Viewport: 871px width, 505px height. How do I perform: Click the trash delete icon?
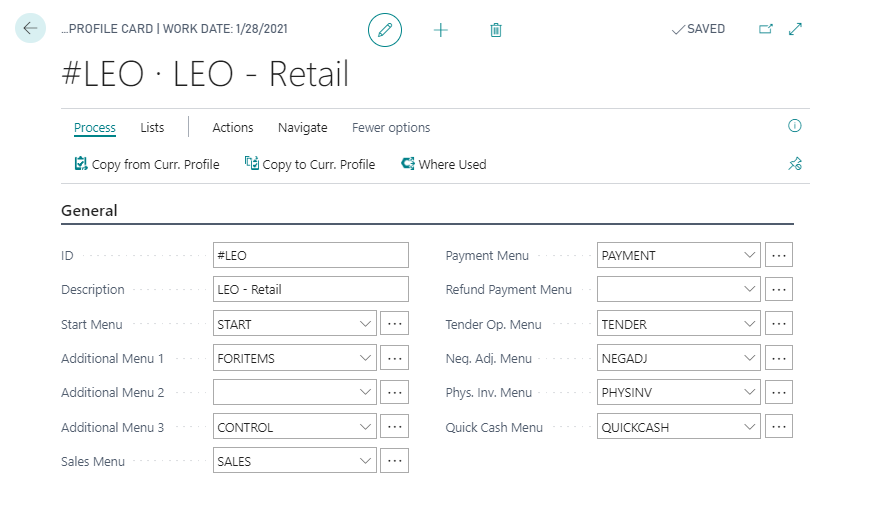(496, 30)
